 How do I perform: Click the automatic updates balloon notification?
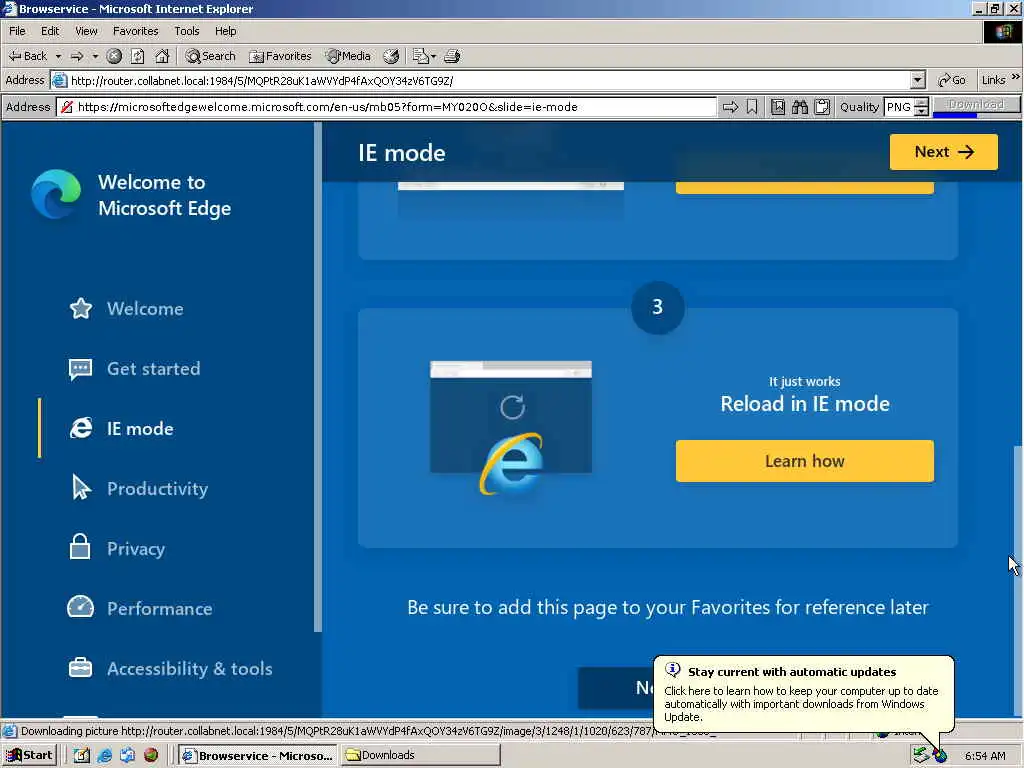point(803,694)
